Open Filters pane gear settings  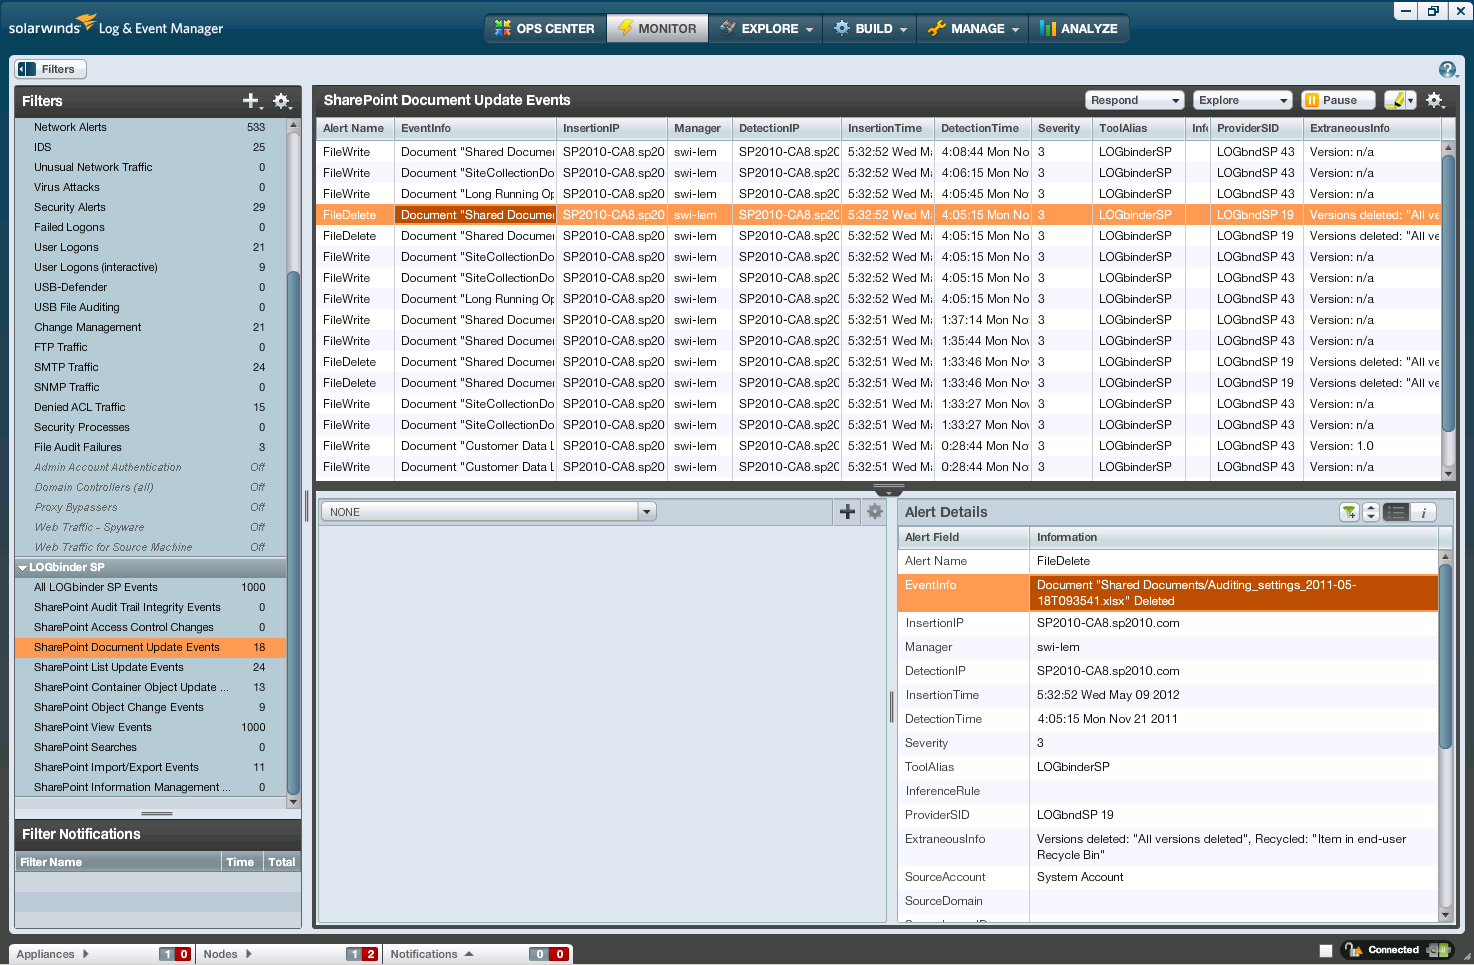(281, 100)
